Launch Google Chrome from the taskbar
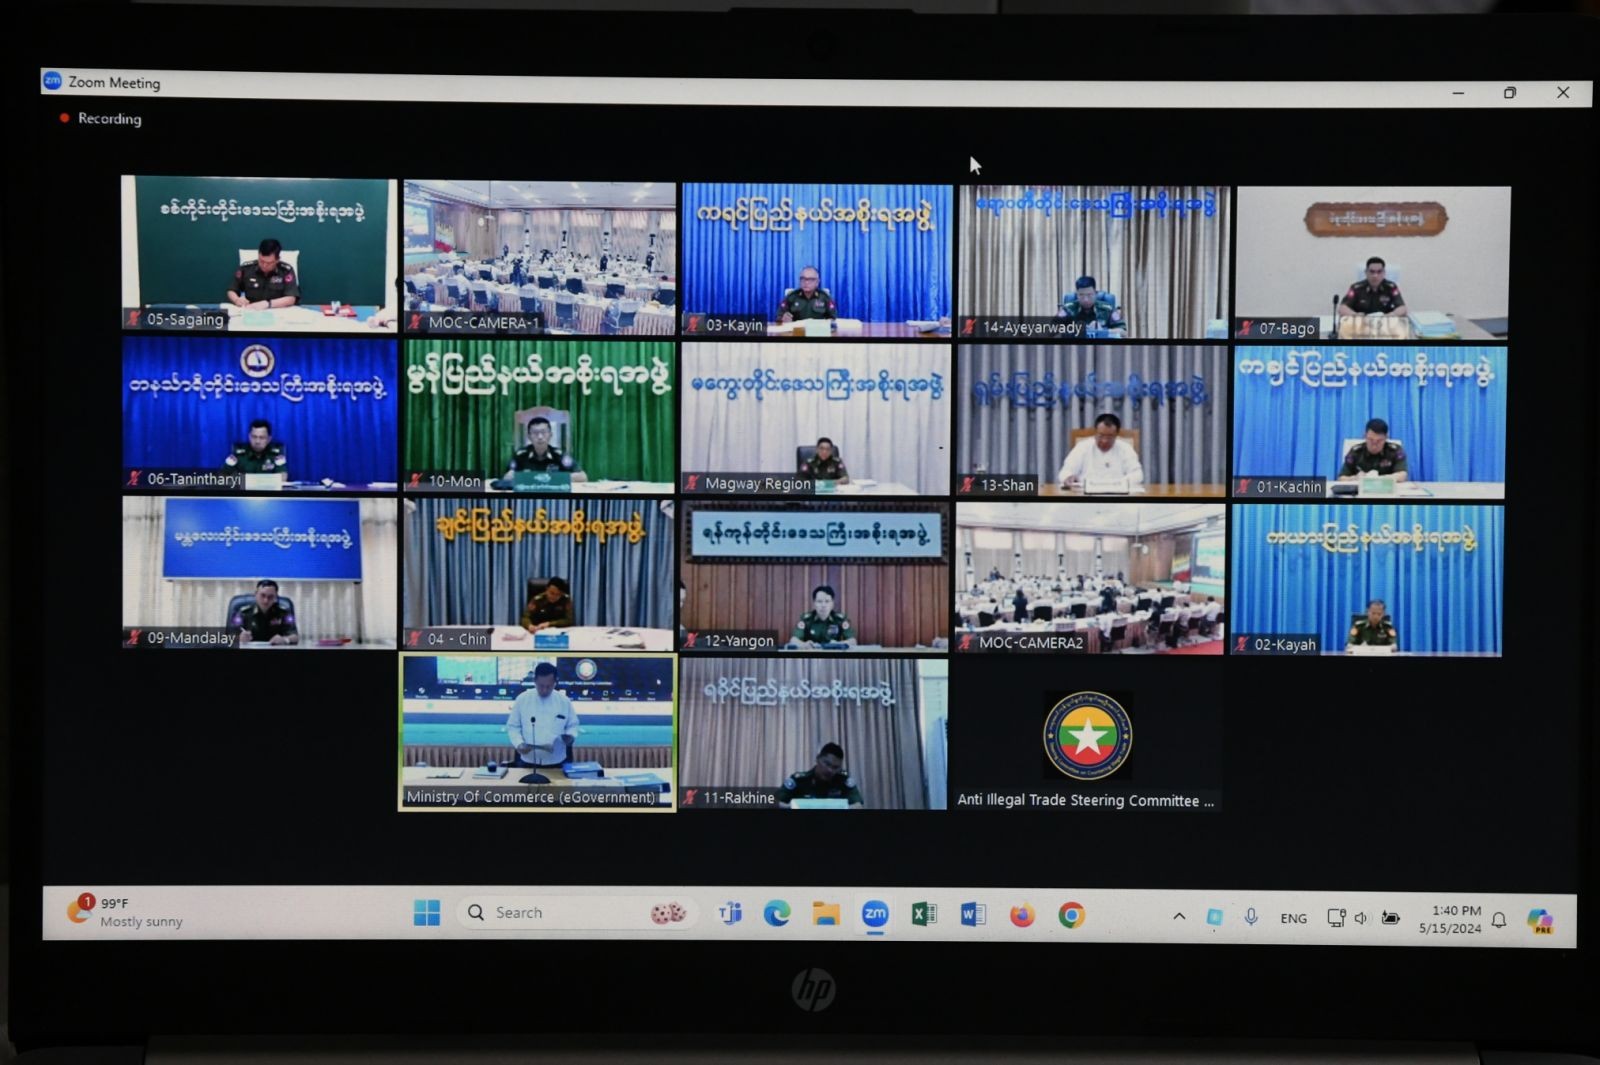The height and width of the screenshot is (1065, 1600). coord(1072,915)
